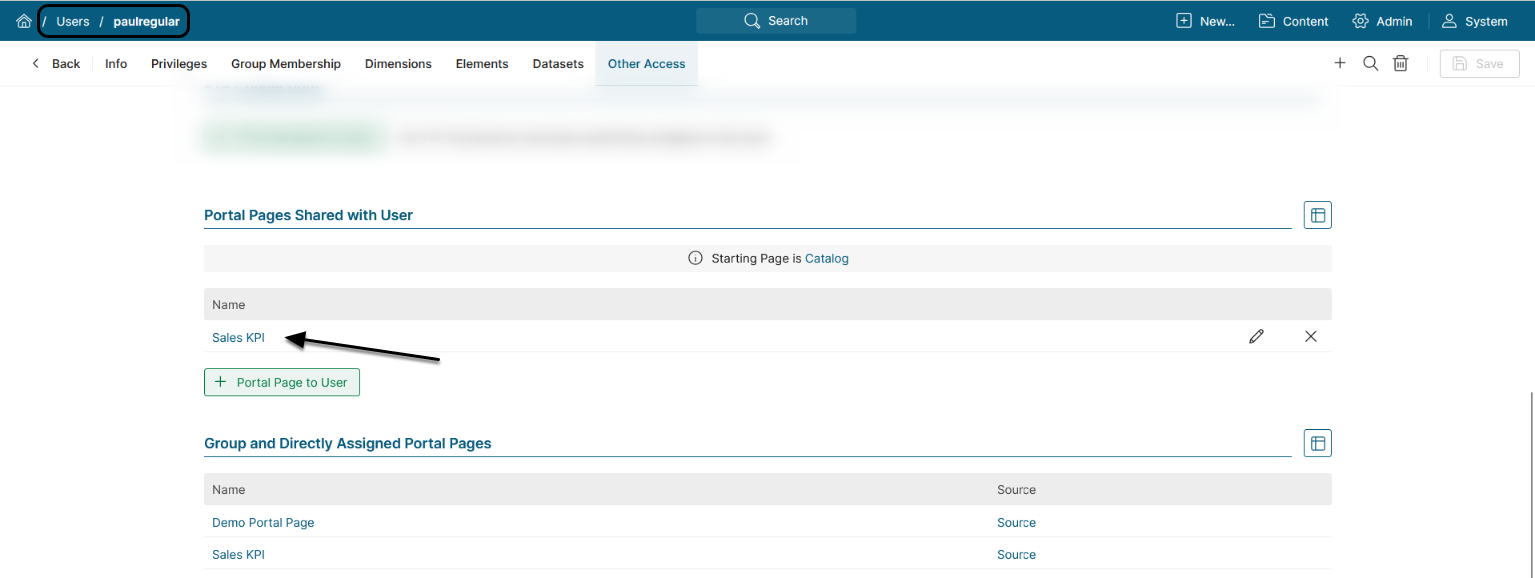Image resolution: width=1535 pixels, height=578 pixels.
Task: Switch to the Privileges tab
Action: click(x=179, y=64)
